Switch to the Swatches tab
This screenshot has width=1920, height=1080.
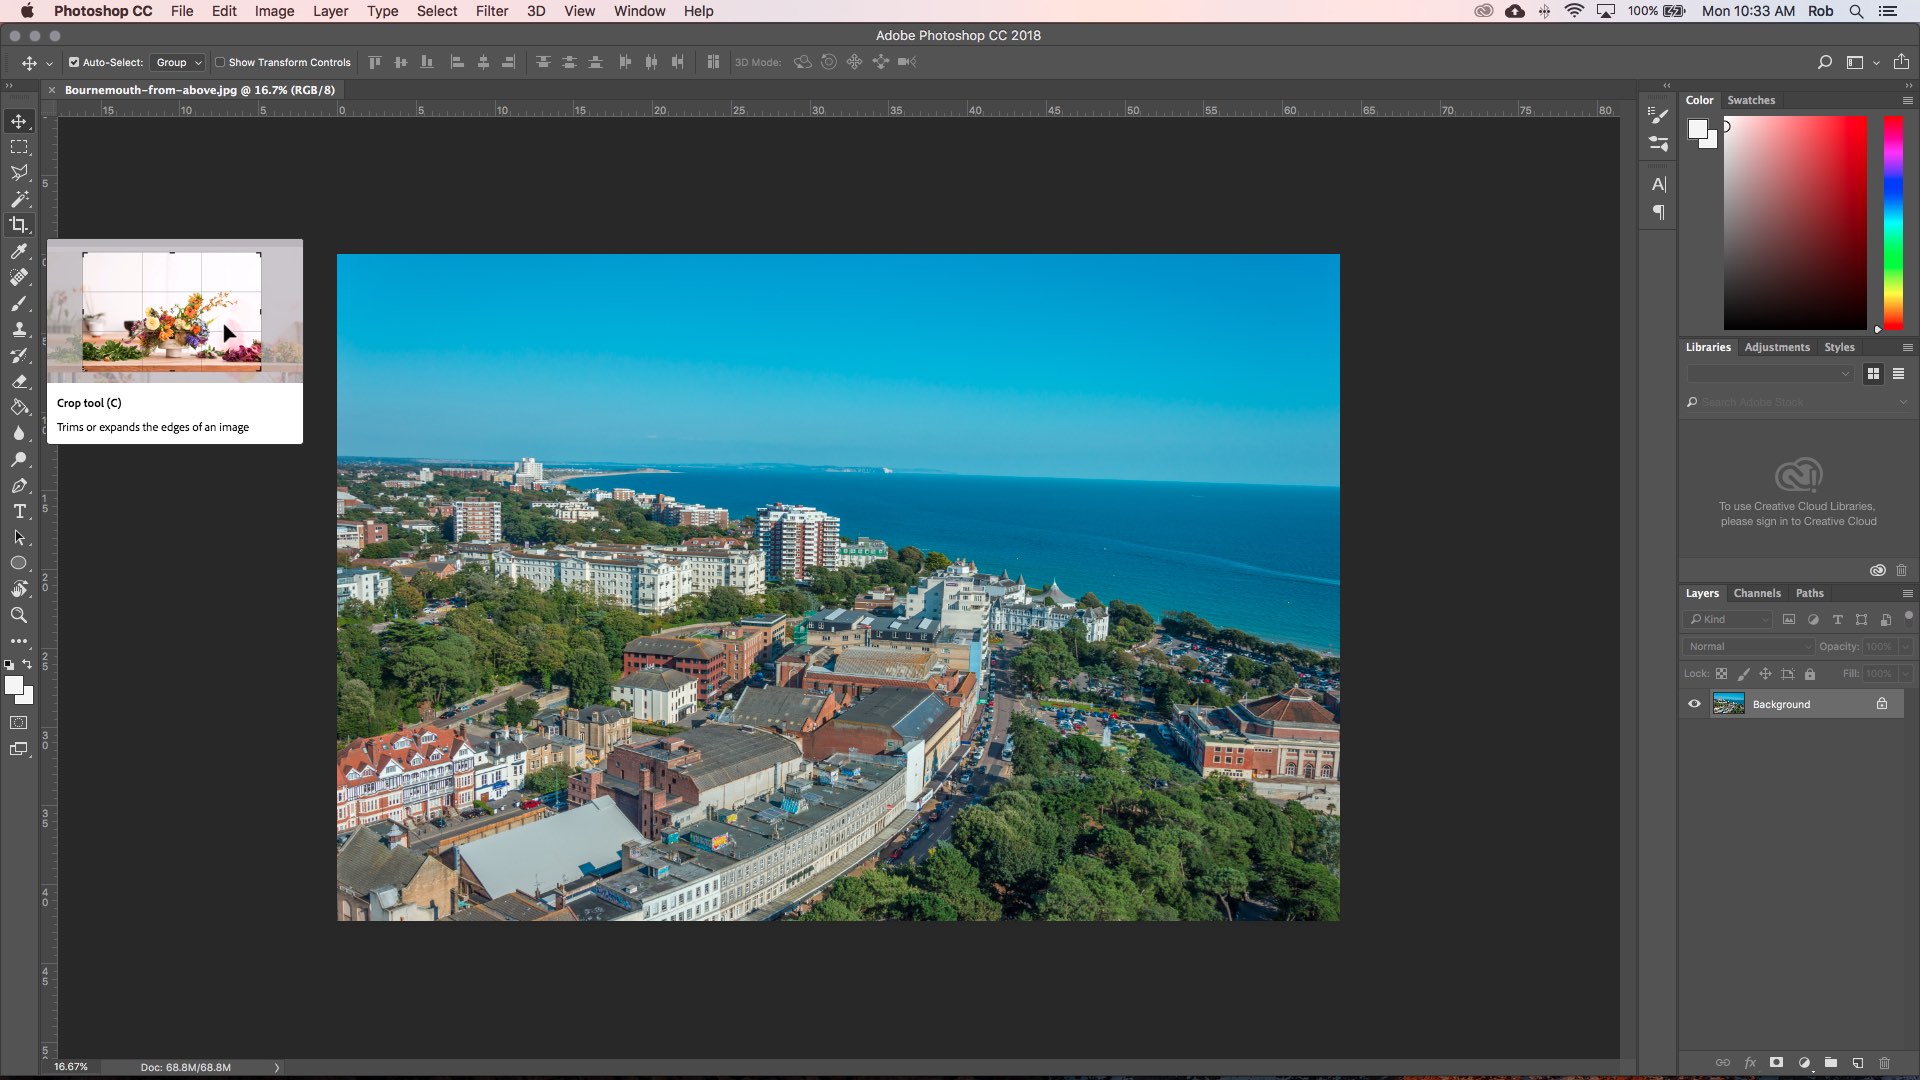pyautogui.click(x=1751, y=100)
